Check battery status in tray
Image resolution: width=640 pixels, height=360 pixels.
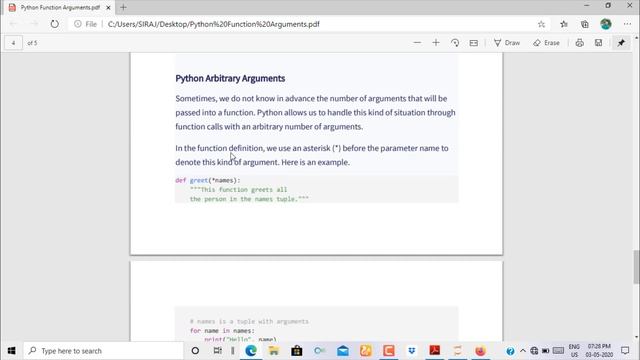click(x=545, y=351)
